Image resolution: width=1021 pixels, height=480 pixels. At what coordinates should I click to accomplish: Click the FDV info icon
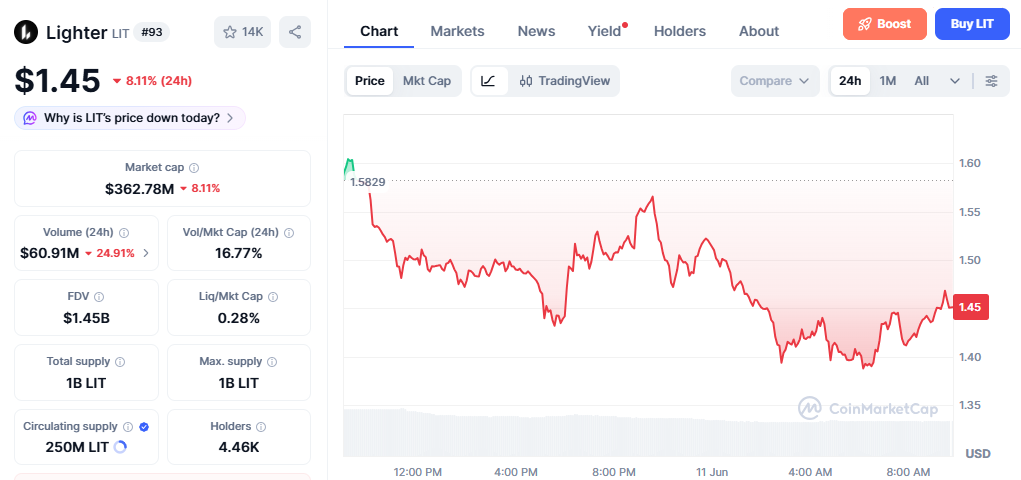99,297
